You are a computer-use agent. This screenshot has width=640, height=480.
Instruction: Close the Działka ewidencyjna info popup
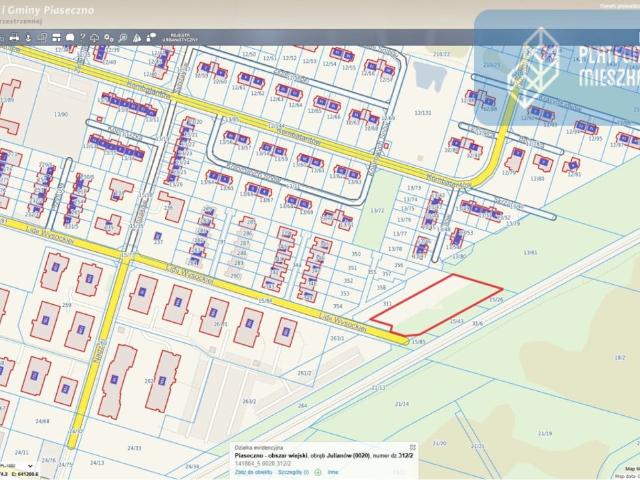pos(413,447)
